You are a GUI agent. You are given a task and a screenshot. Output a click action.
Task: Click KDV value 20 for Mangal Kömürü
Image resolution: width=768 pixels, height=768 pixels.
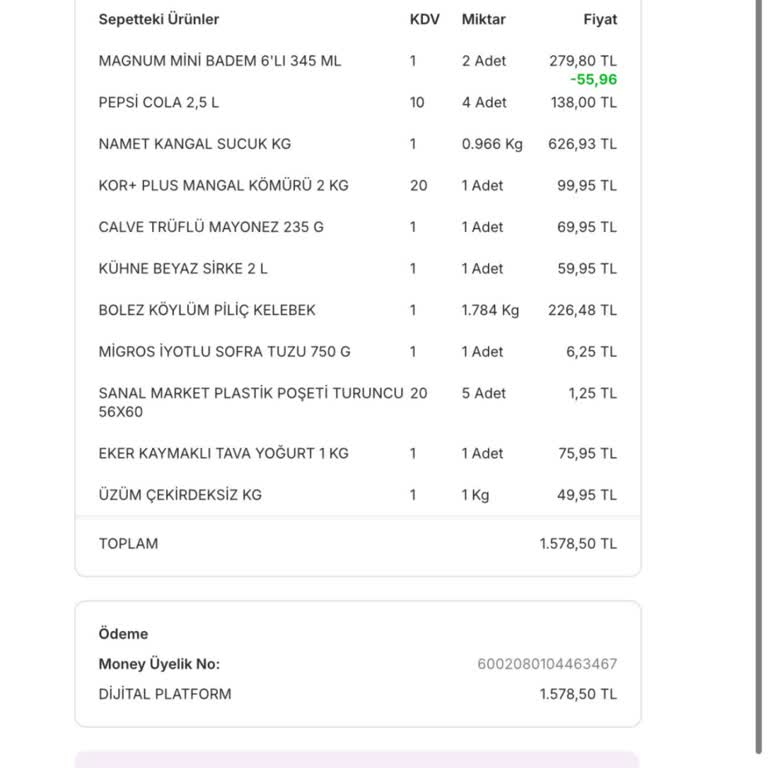point(418,186)
